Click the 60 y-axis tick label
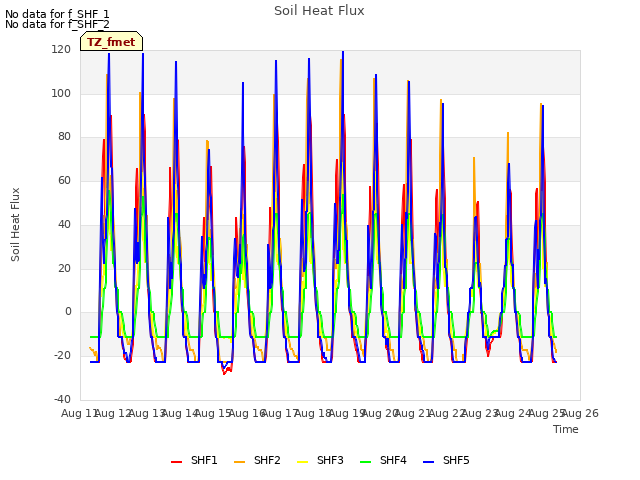640x480 pixels. tap(64, 180)
